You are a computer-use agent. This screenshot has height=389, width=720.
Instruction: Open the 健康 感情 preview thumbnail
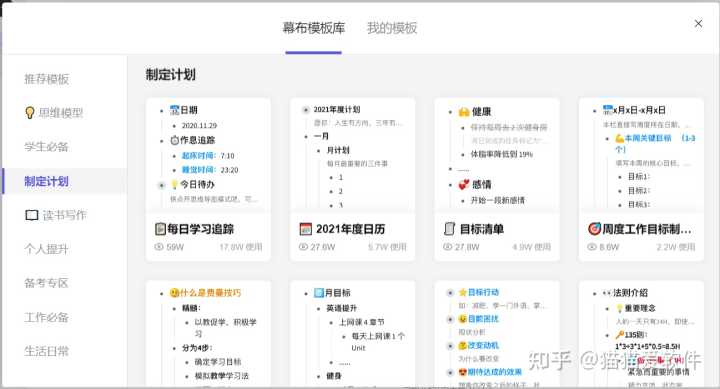click(497, 155)
